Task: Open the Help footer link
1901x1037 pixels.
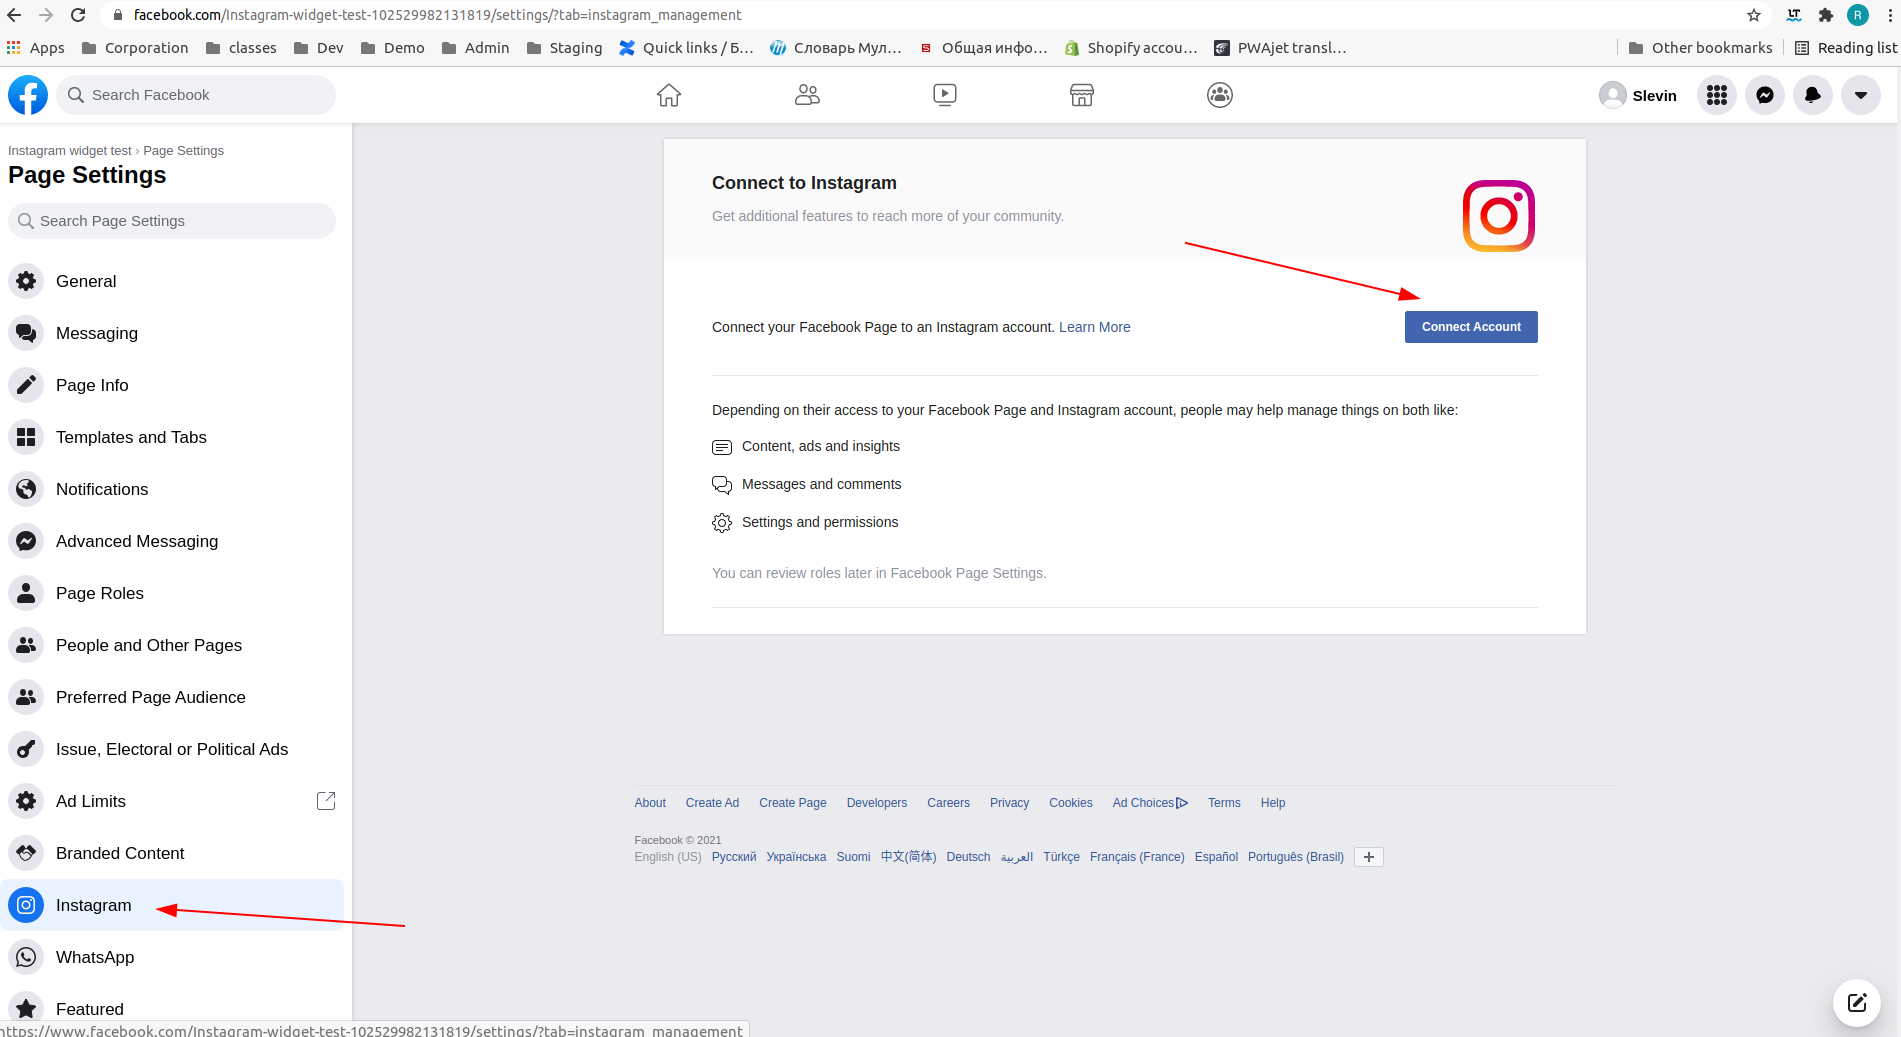Action: pyautogui.click(x=1273, y=803)
